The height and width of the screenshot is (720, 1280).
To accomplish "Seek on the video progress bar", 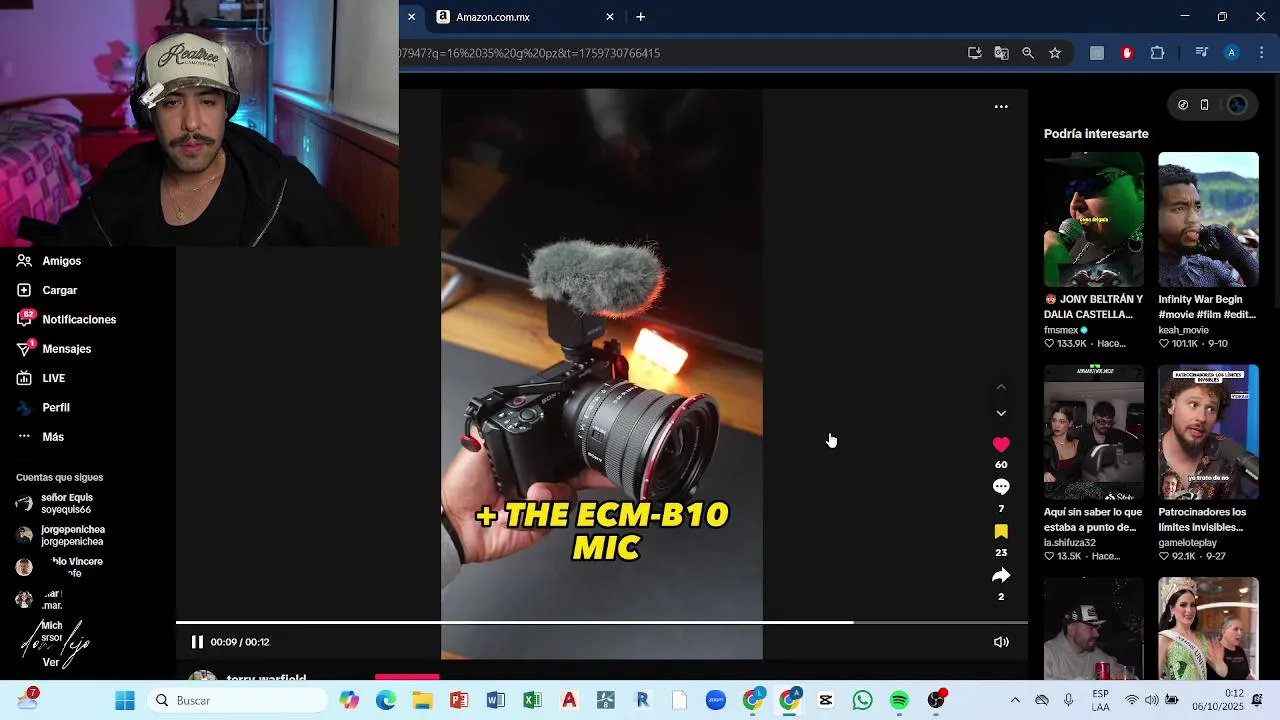I will (x=602, y=623).
